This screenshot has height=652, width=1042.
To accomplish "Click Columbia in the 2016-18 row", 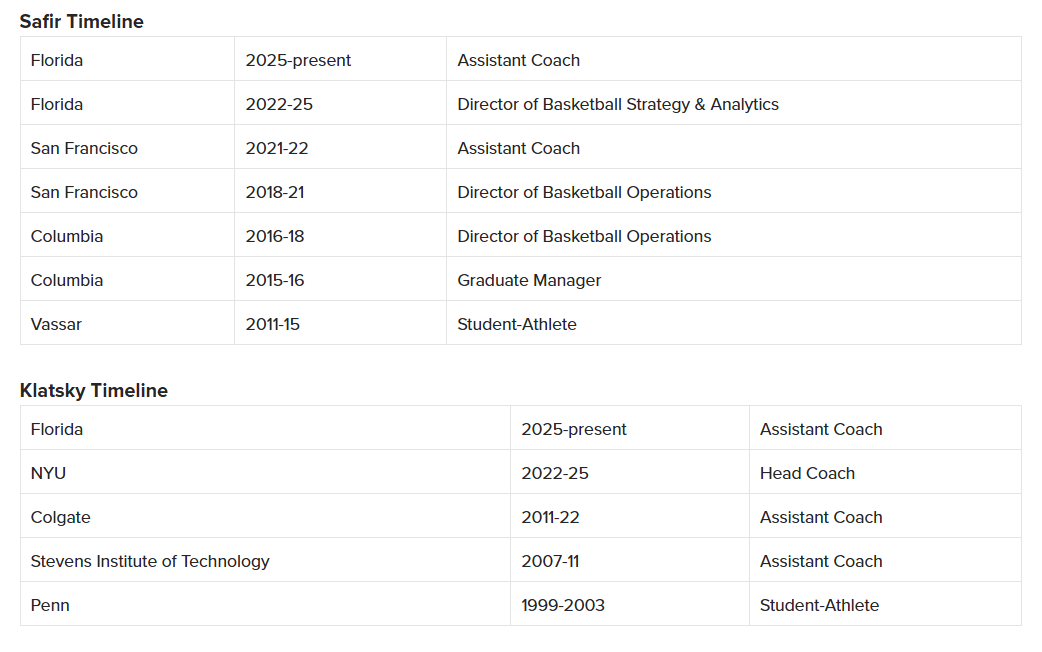I will pos(67,236).
